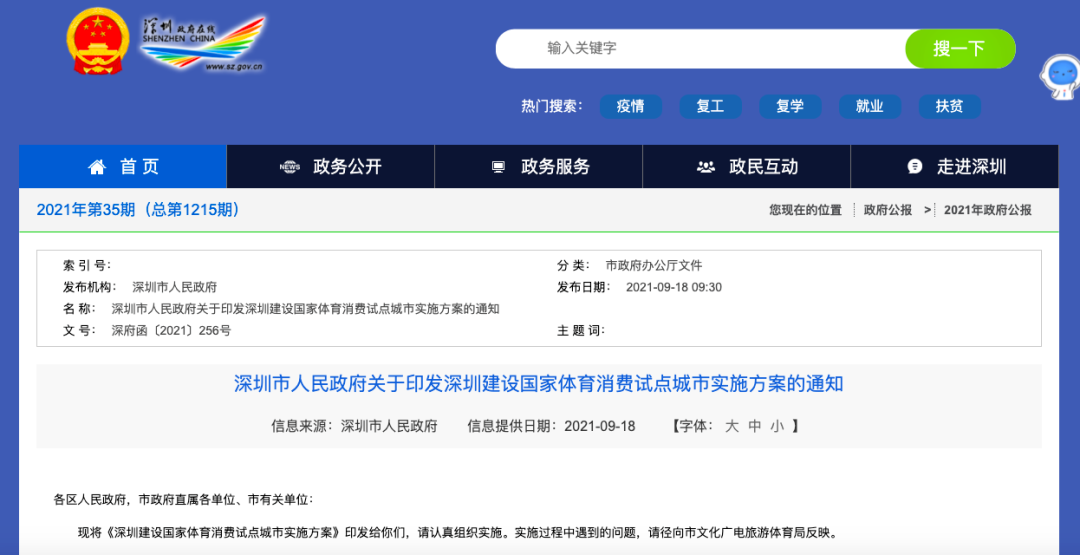
Task: Set font size to 大
Action: pos(731,426)
